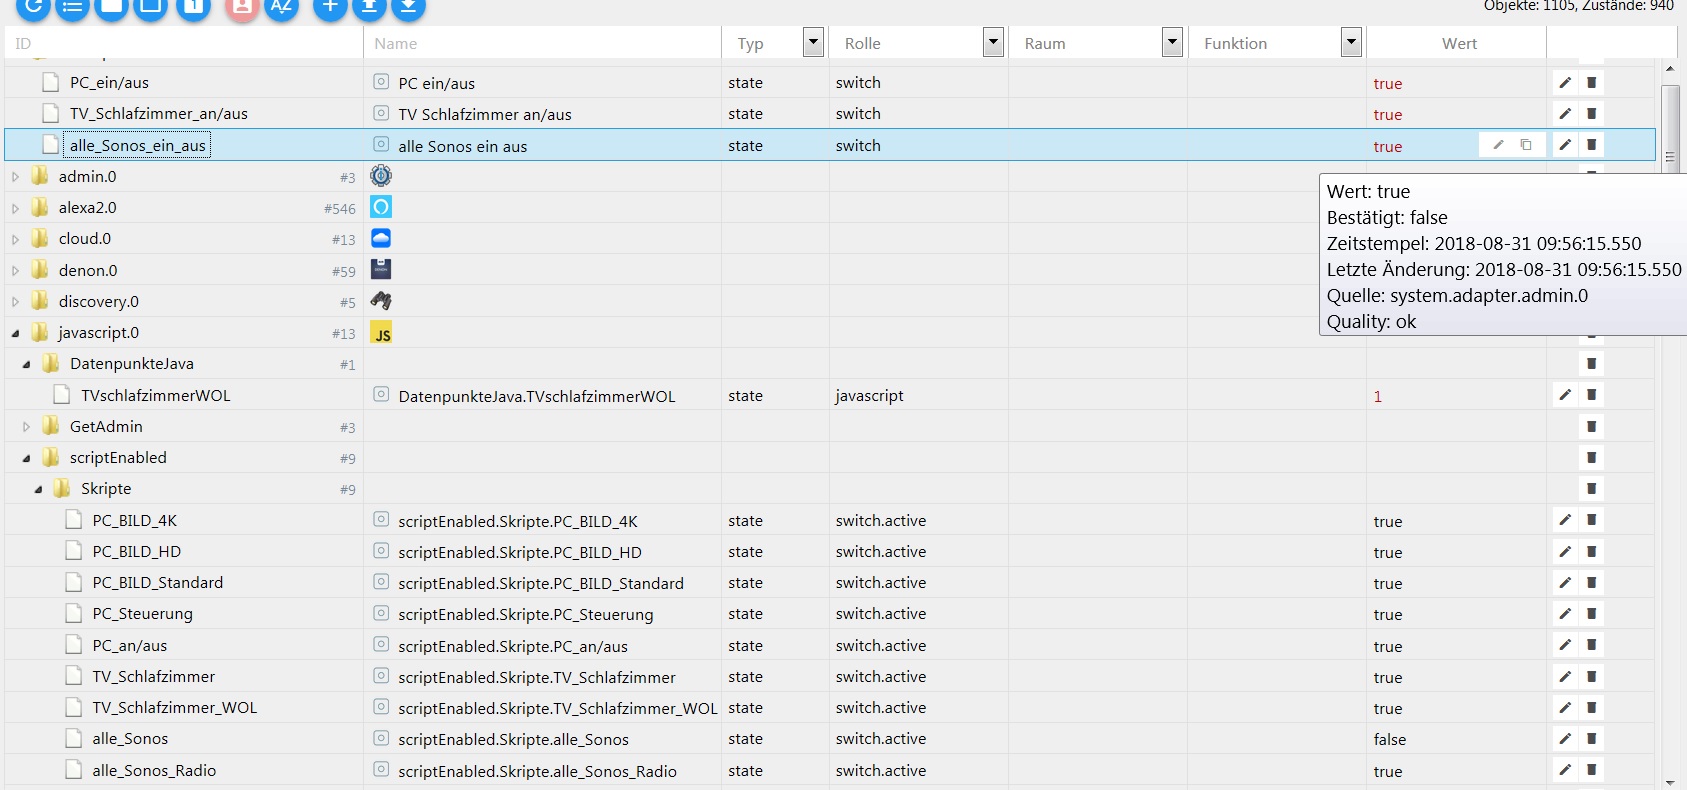Image resolution: width=1687 pixels, height=790 pixels.
Task: Click the name cell 'scriptEnabled.Skripte.alle_Sonos_Radio'
Action: coord(538,771)
